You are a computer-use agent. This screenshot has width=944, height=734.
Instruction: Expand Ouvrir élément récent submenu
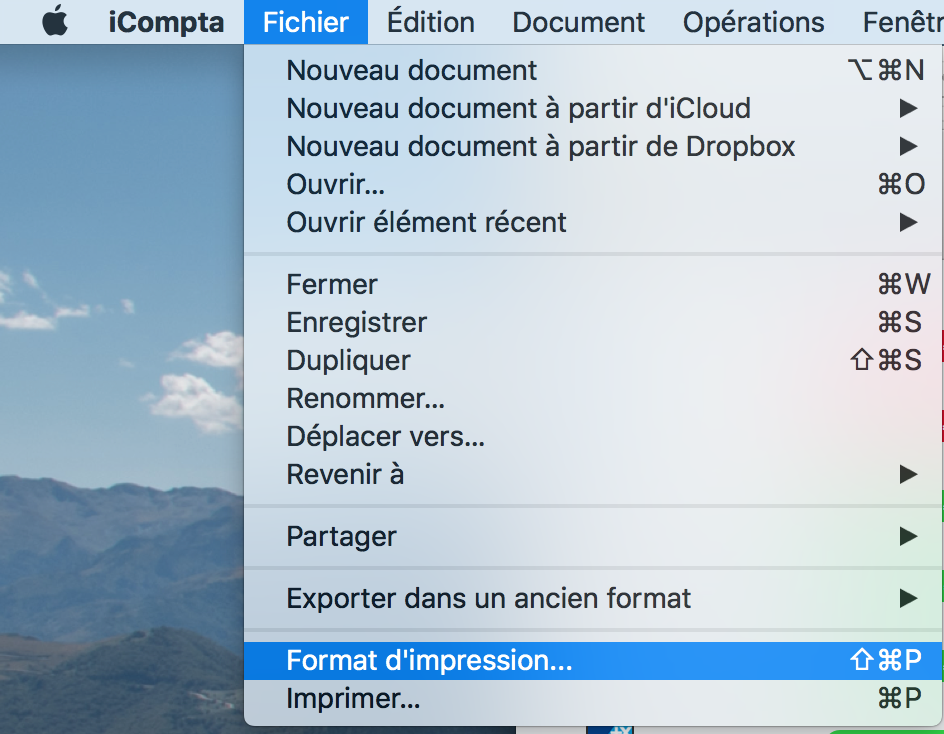coord(593,222)
